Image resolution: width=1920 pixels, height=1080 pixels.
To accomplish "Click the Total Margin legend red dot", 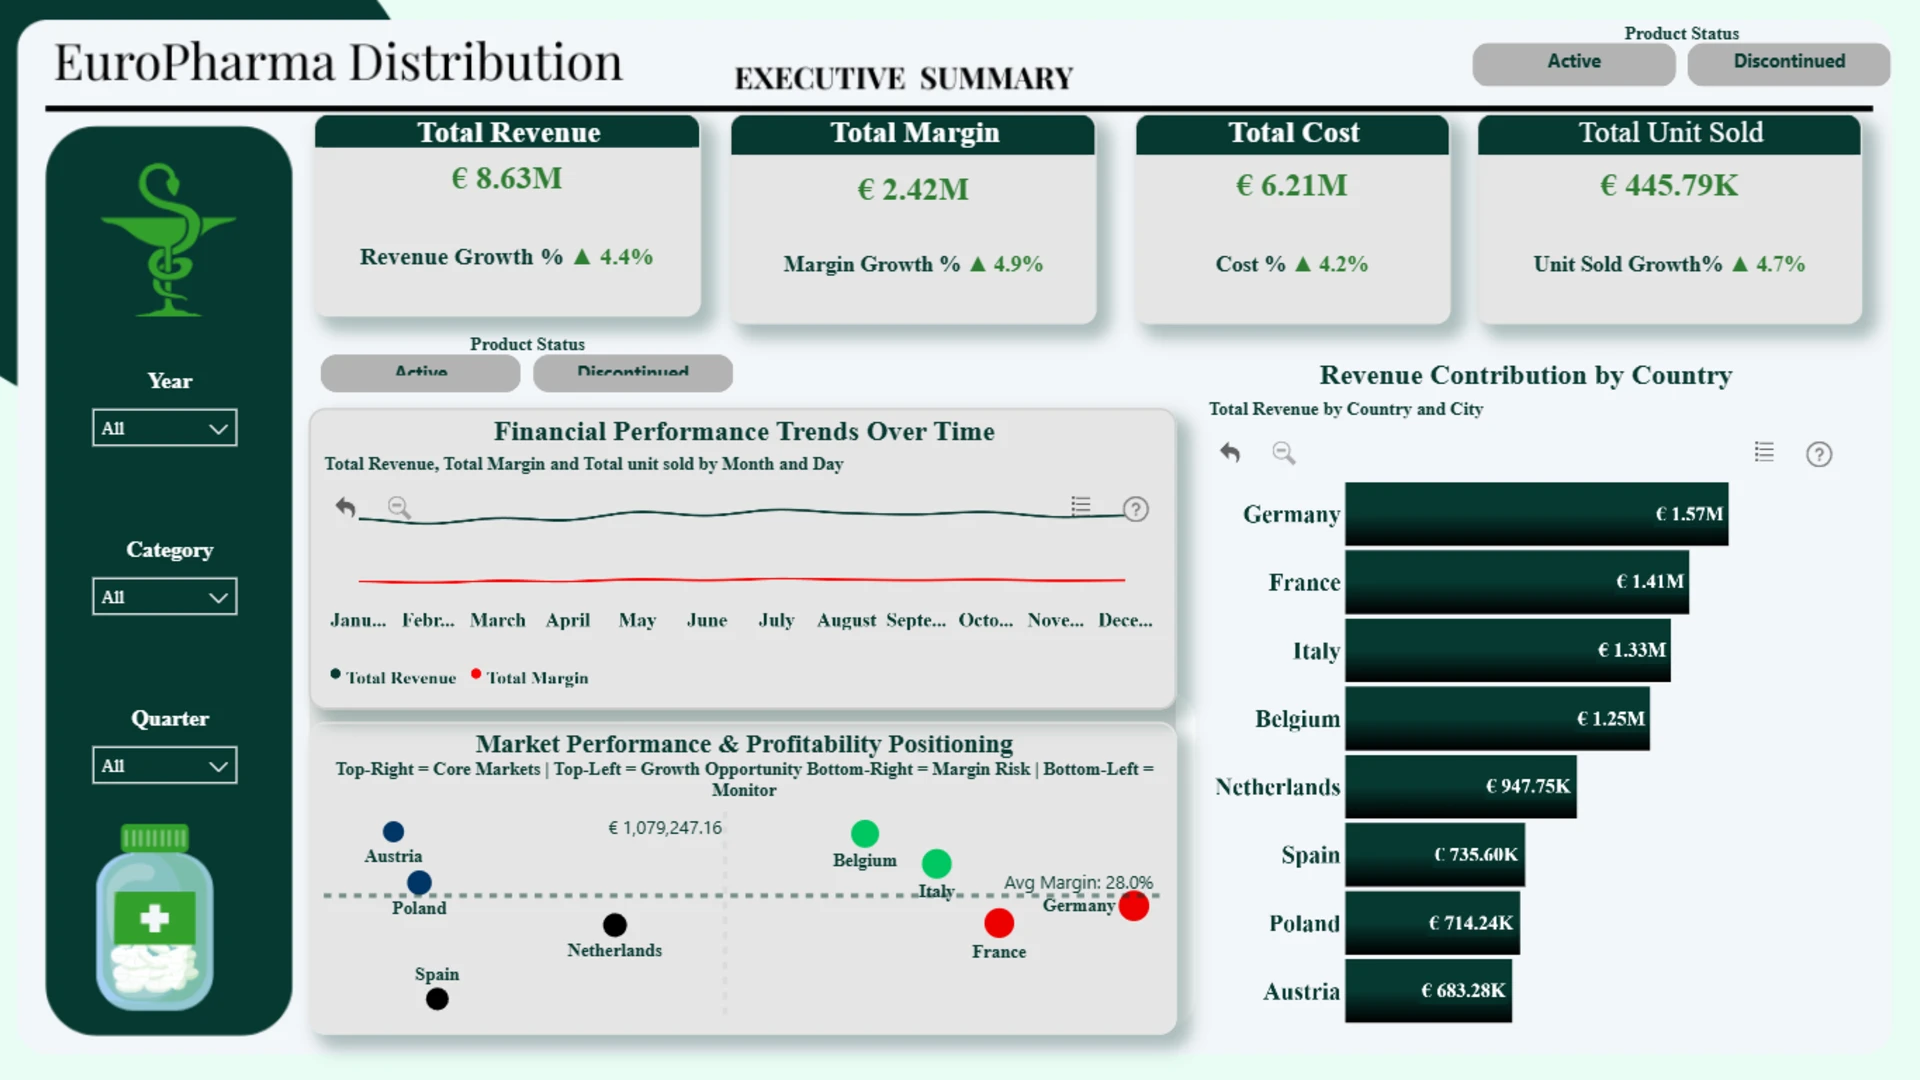I will tap(476, 674).
